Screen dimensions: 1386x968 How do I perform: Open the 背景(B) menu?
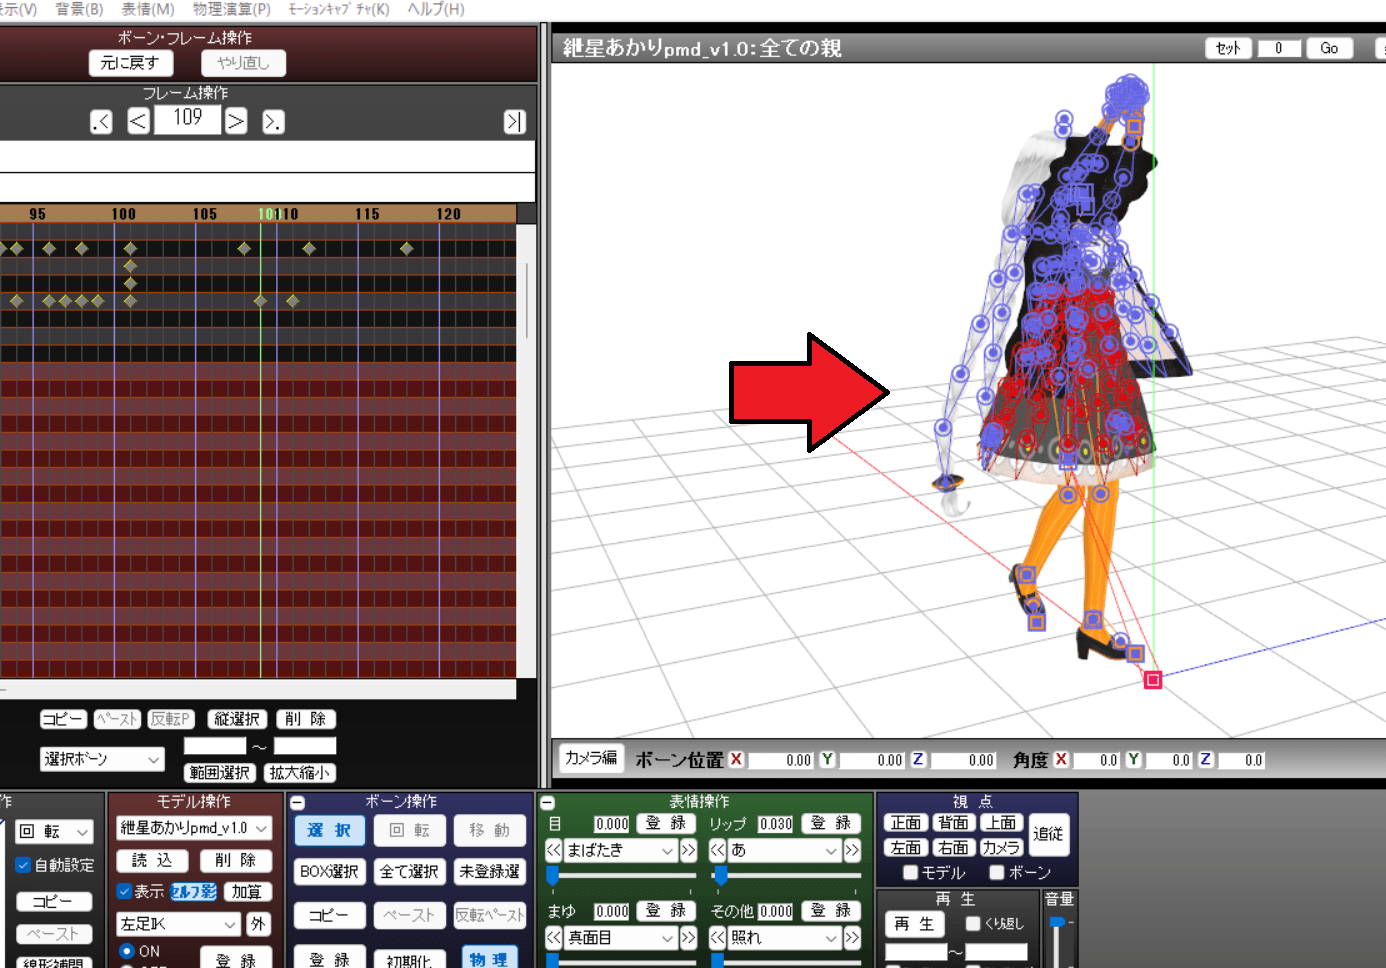(x=79, y=9)
